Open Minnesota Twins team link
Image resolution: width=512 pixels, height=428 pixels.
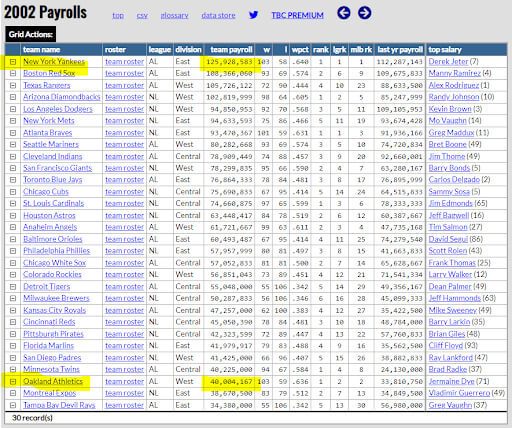pyautogui.click(x=51, y=369)
